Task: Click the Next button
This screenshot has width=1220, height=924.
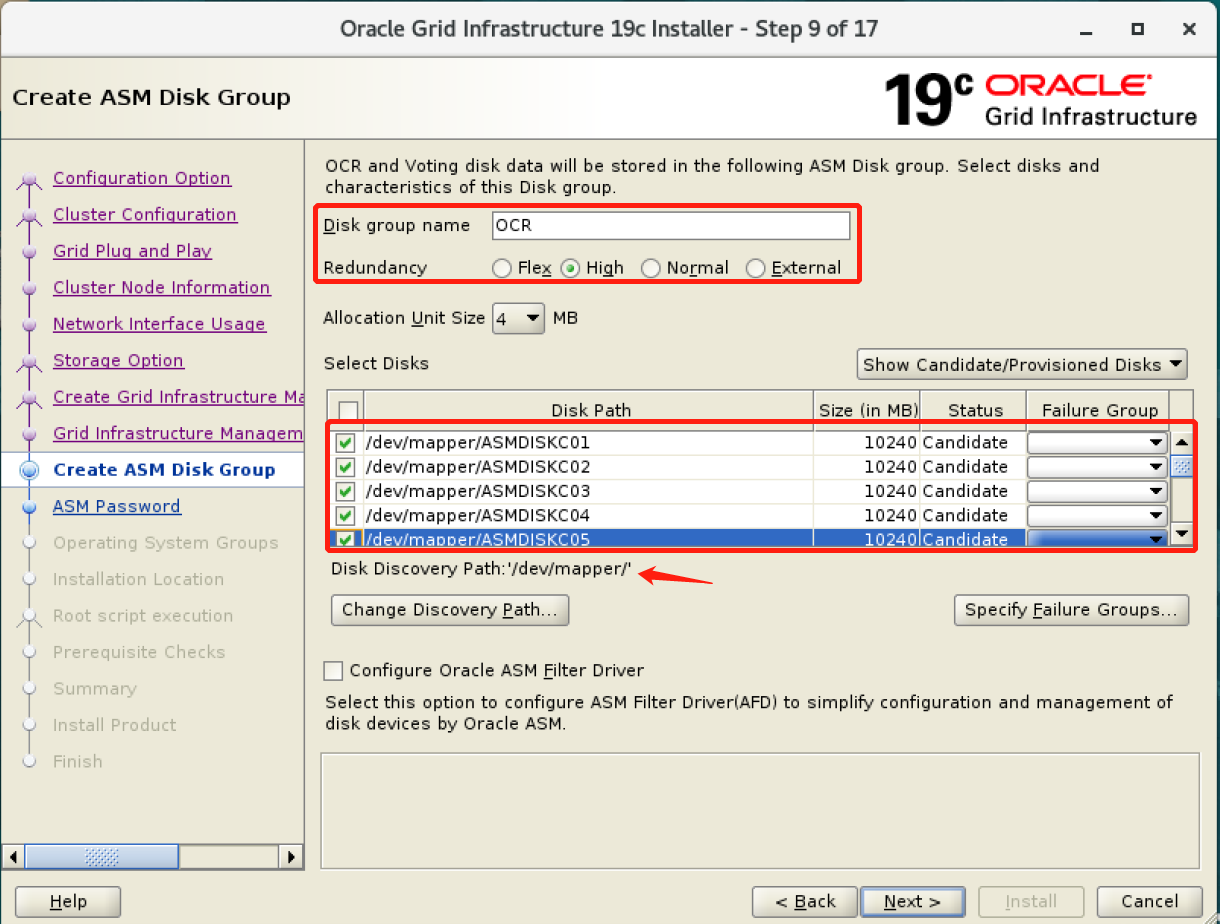Action: [x=912, y=902]
